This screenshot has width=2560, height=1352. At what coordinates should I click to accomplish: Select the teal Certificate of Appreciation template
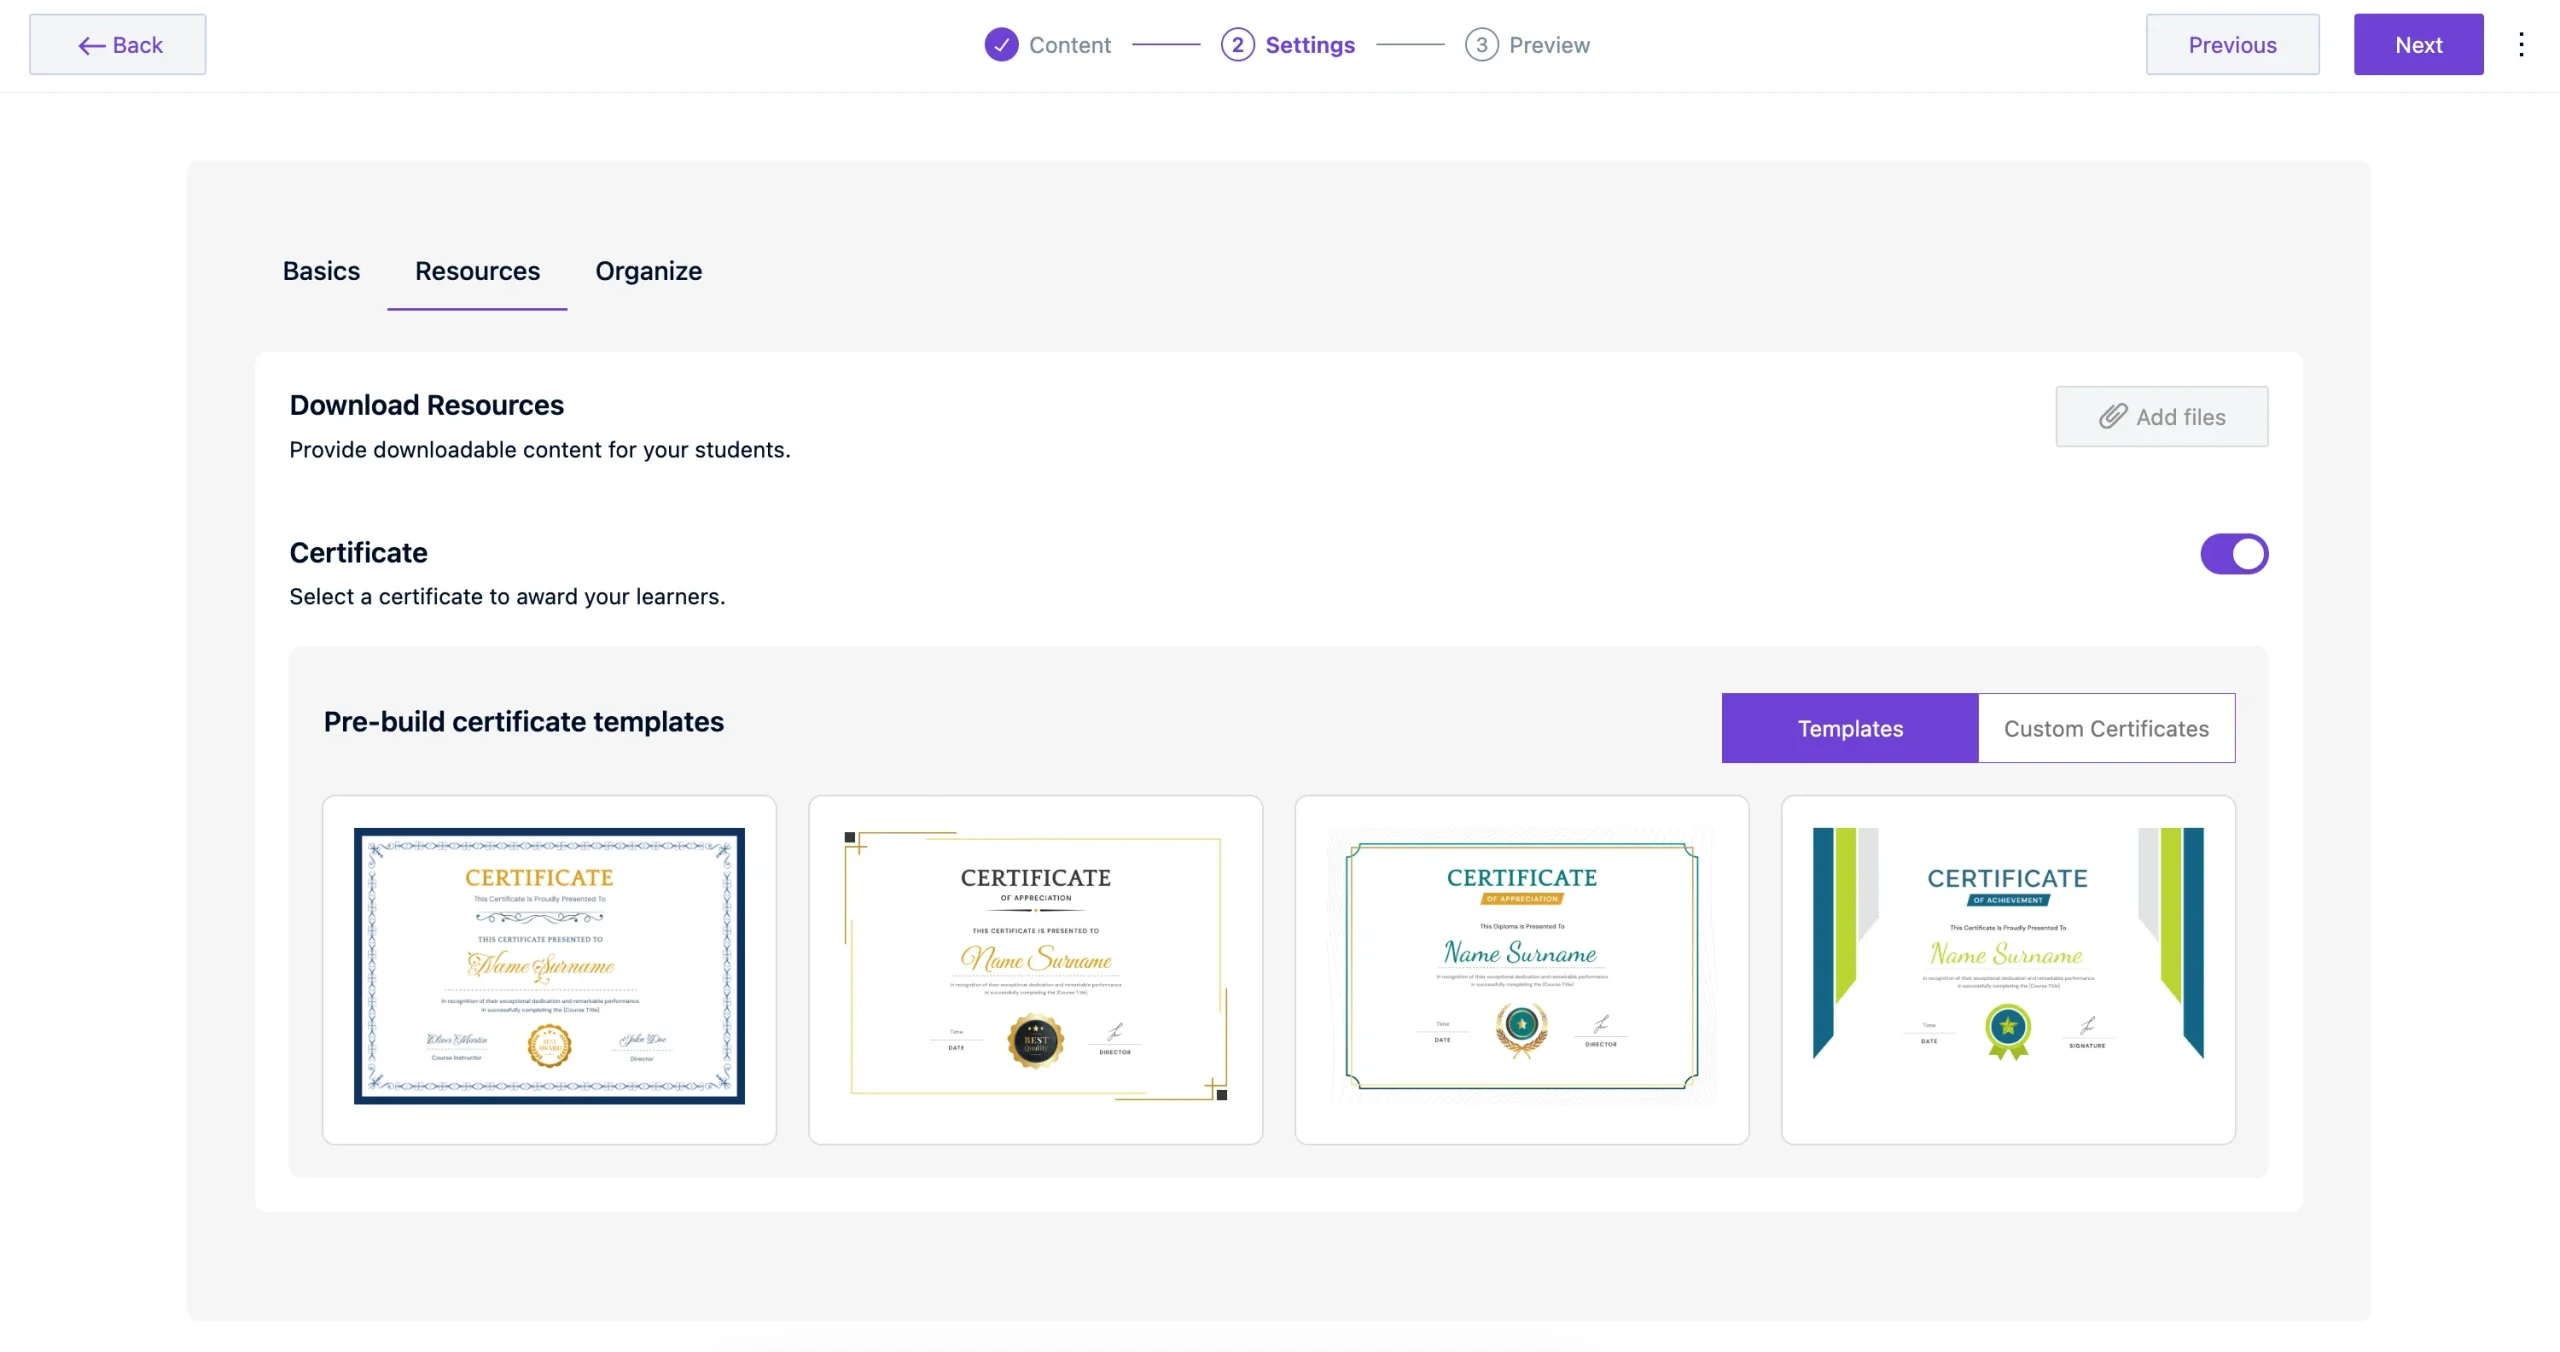click(1520, 967)
